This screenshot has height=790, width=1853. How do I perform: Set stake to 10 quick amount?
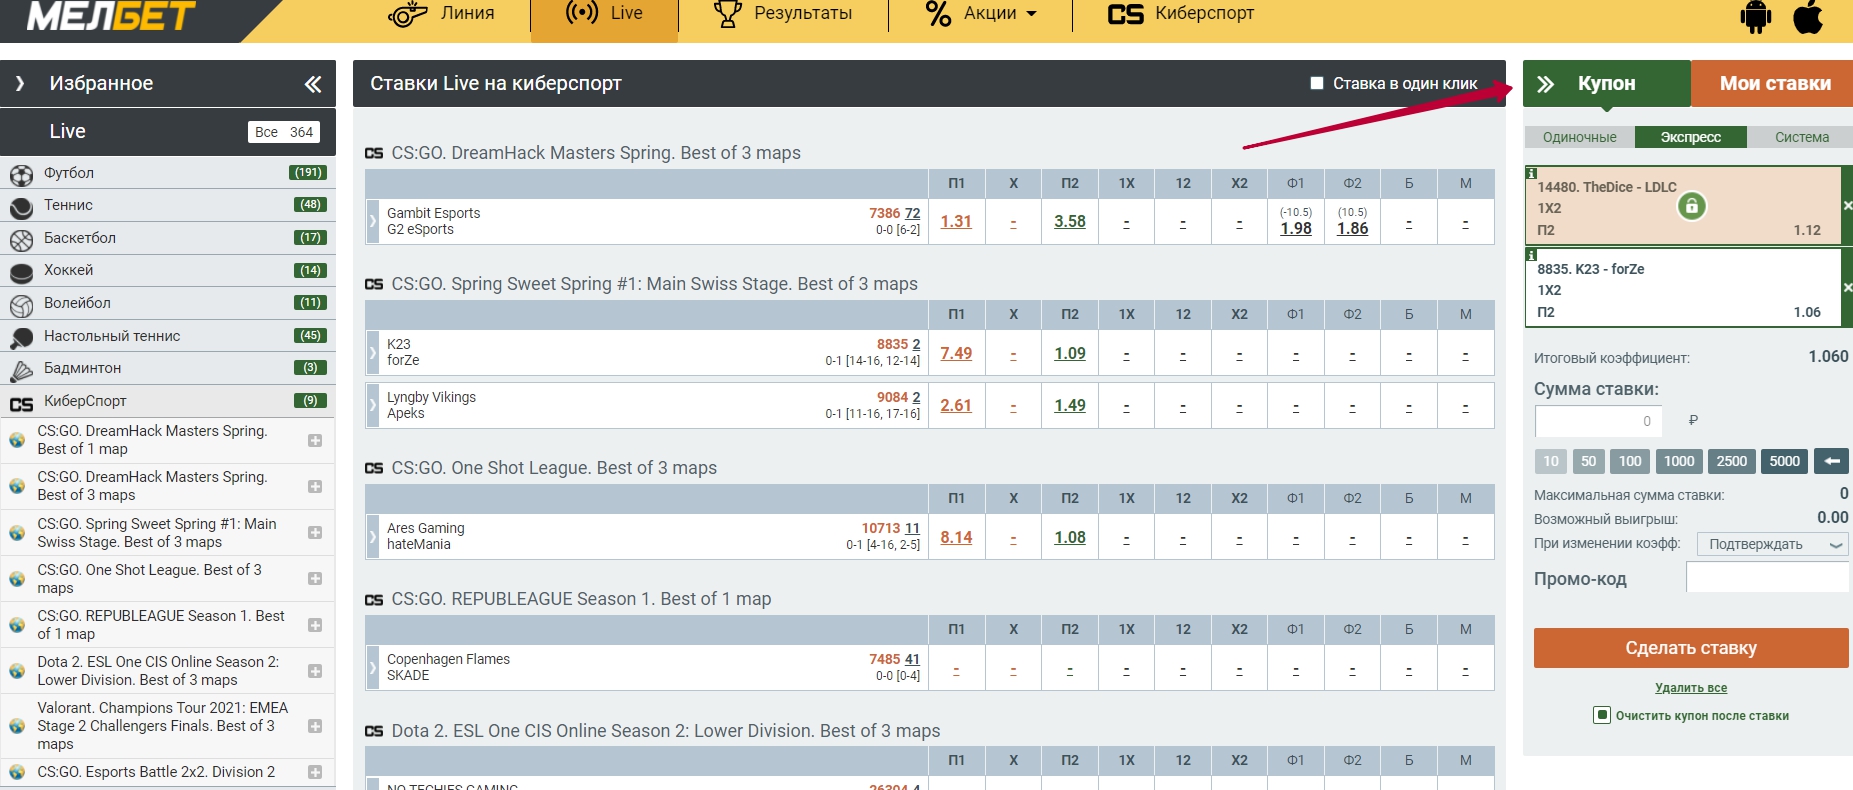coord(1550,461)
